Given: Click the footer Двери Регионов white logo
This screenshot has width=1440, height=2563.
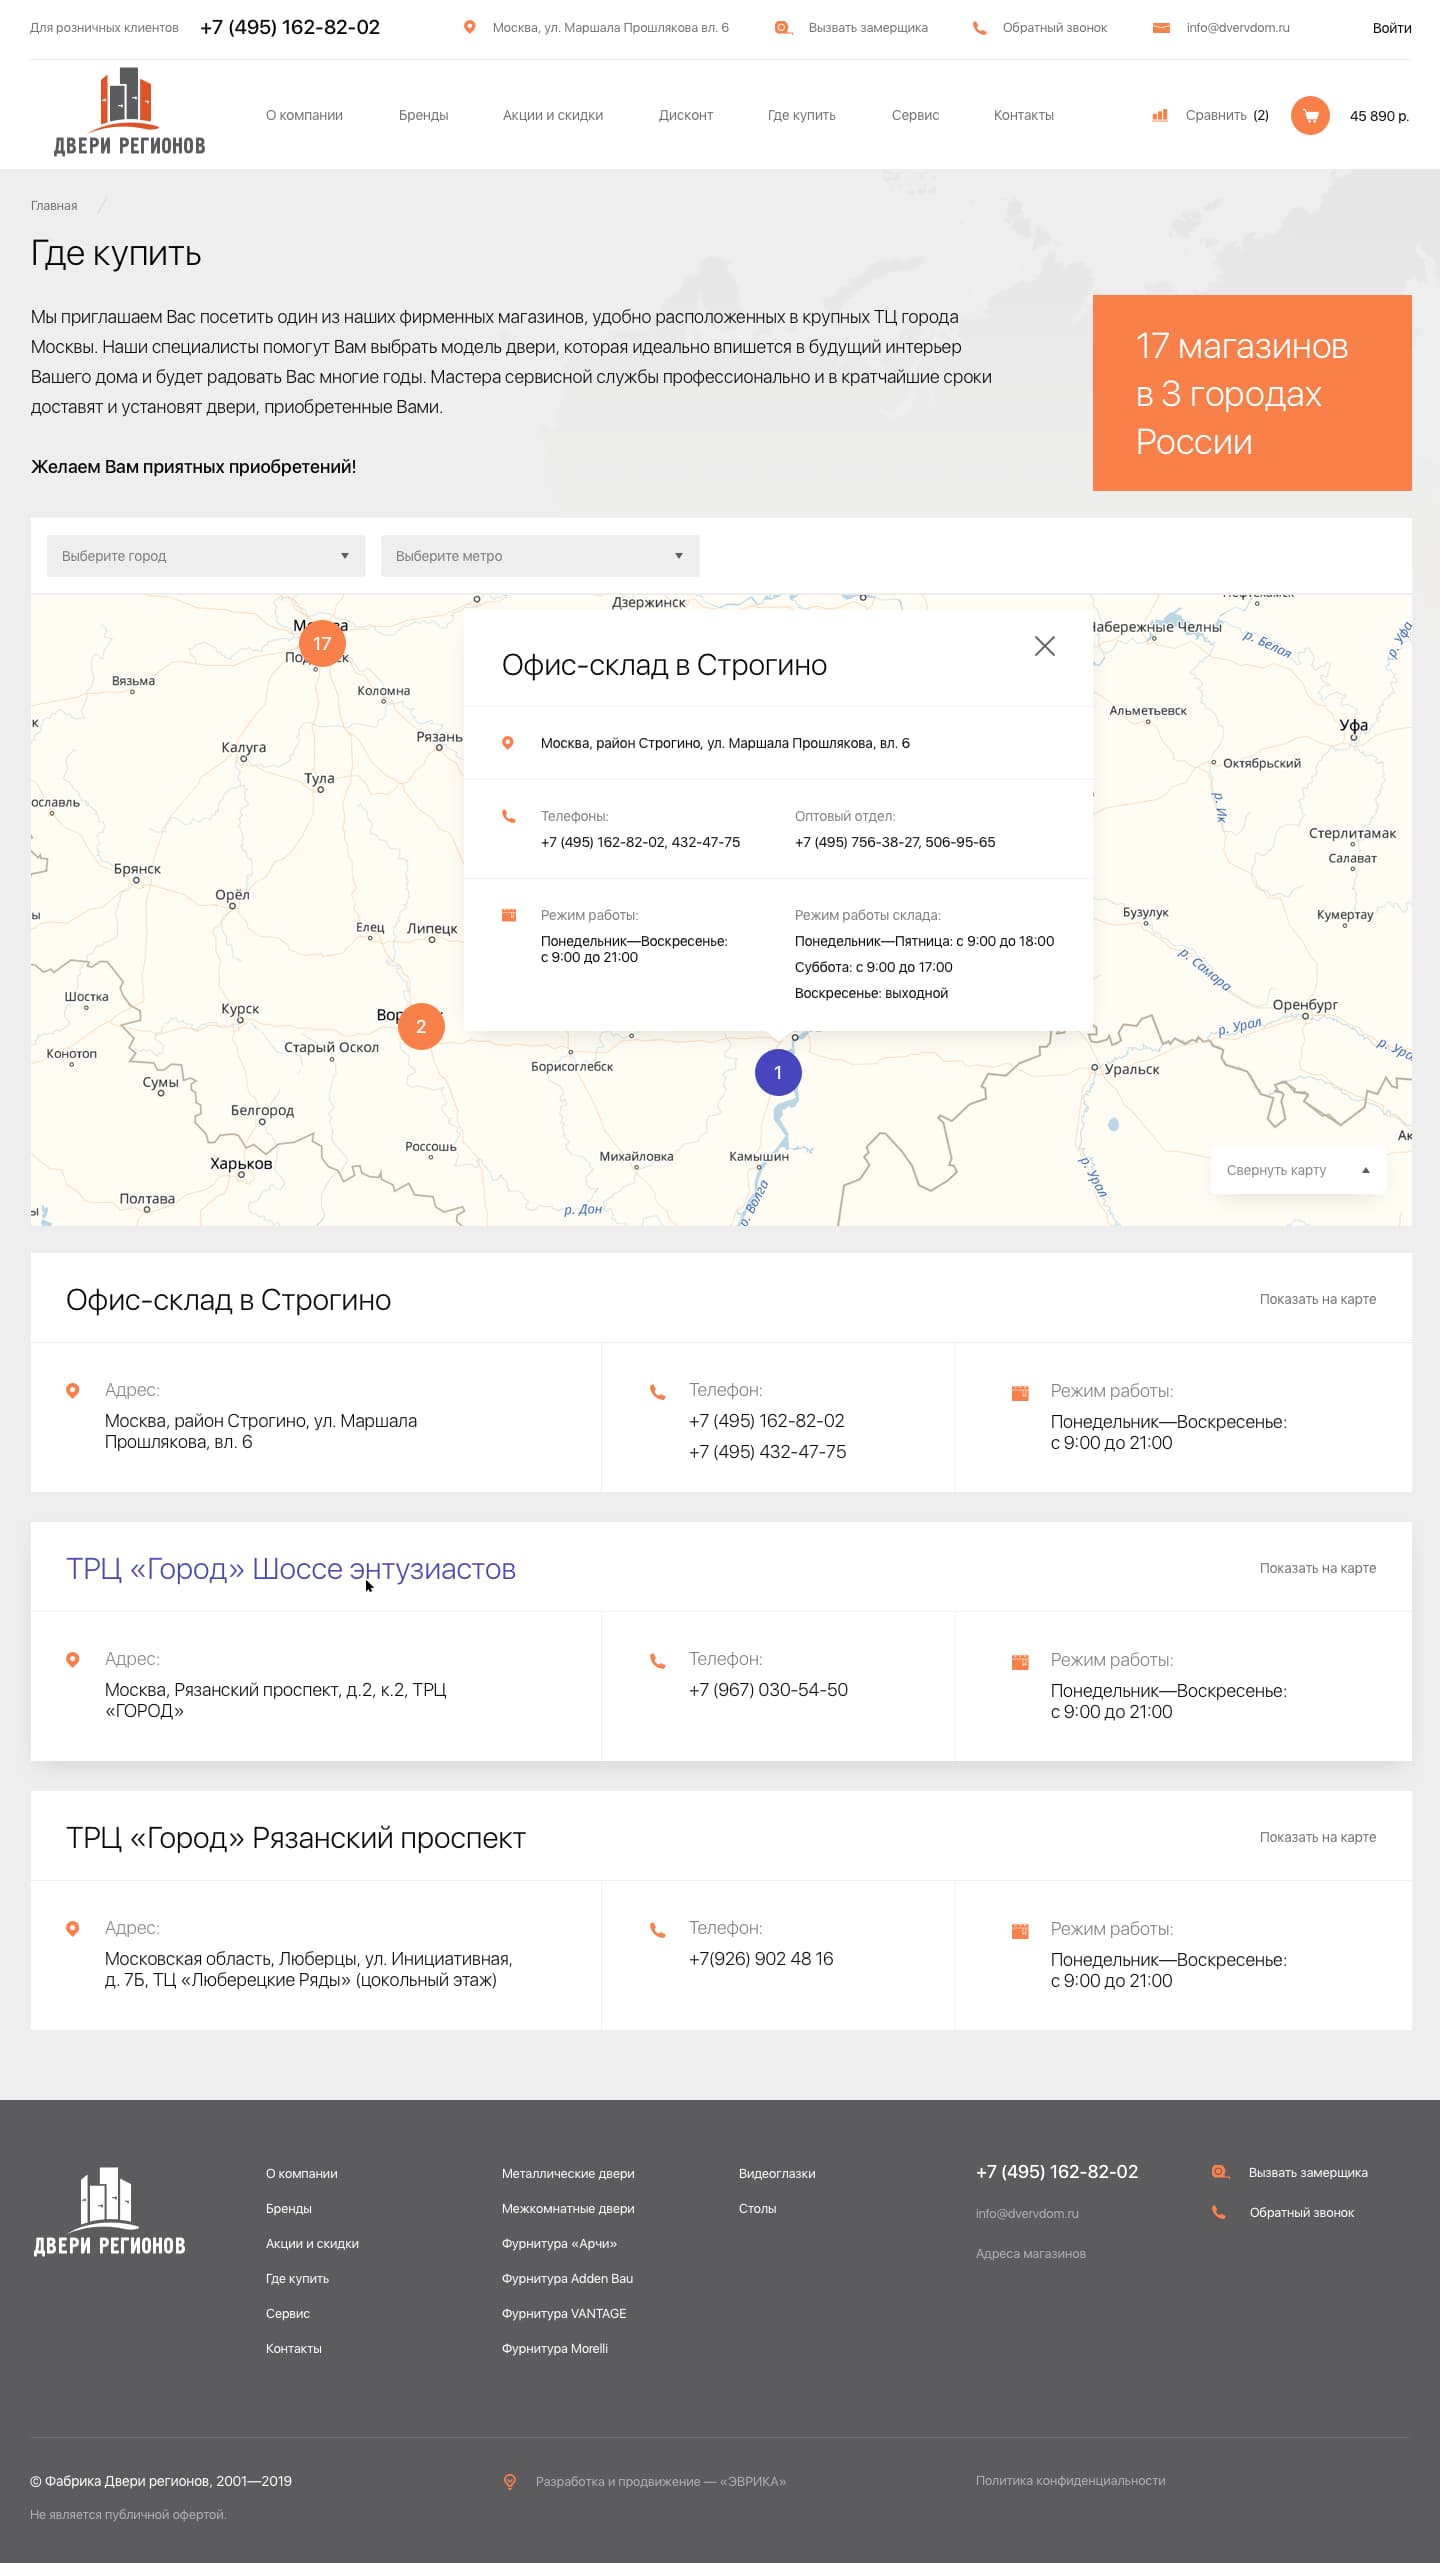Looking at the screenshot, I should pyautogui.click(x=110, y=2213).
